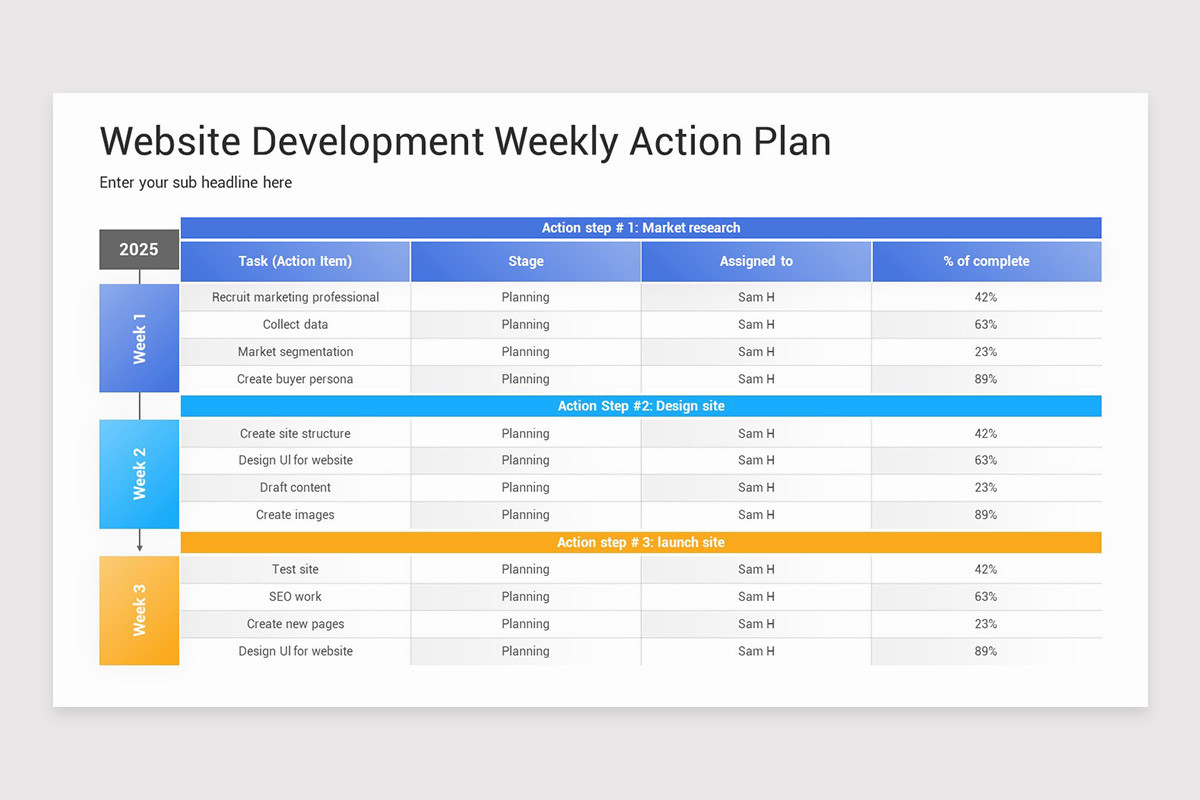This screenshot has width=1200, height=800.
Task: Select the 2025 year badge
Action: (x=139, y=249)
